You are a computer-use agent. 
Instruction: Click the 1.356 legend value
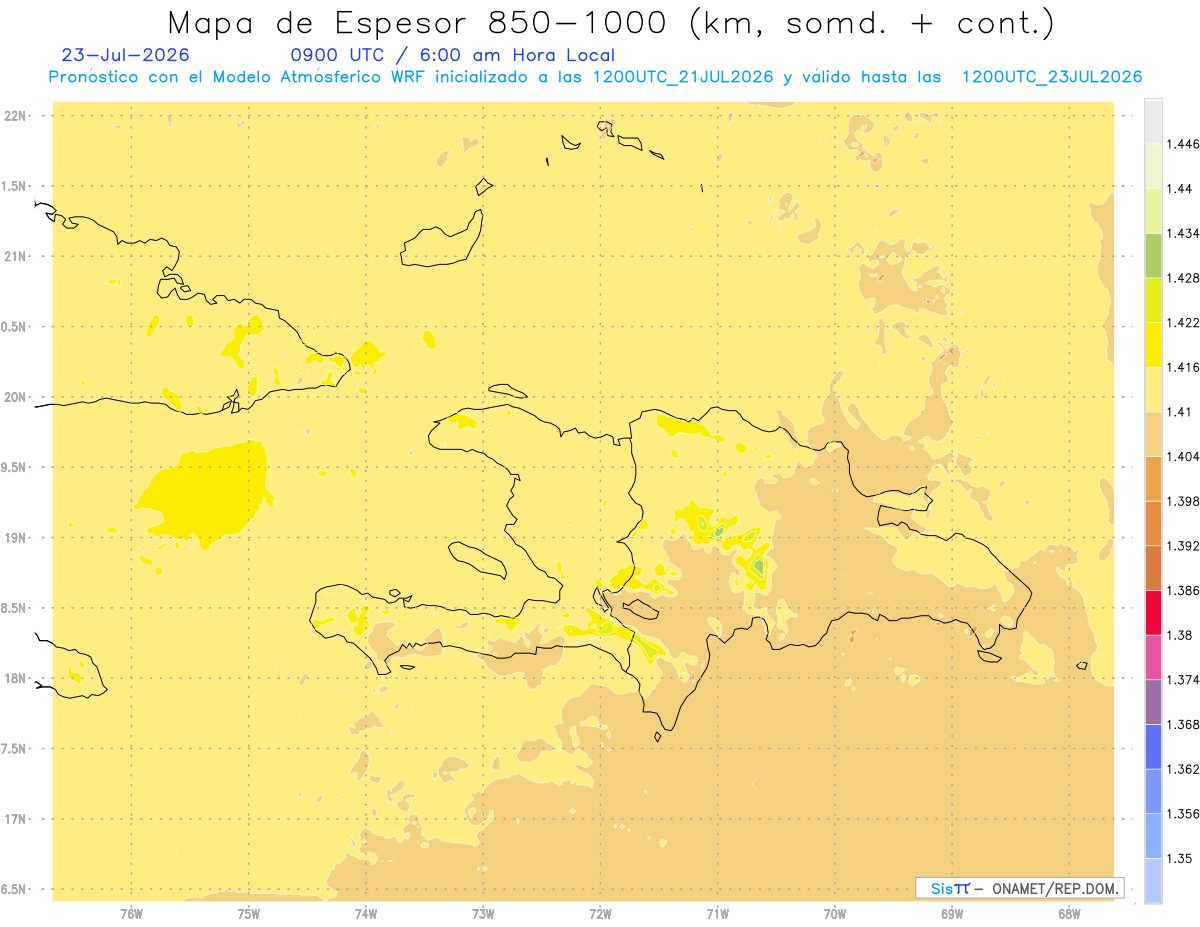pos(1182,814)
